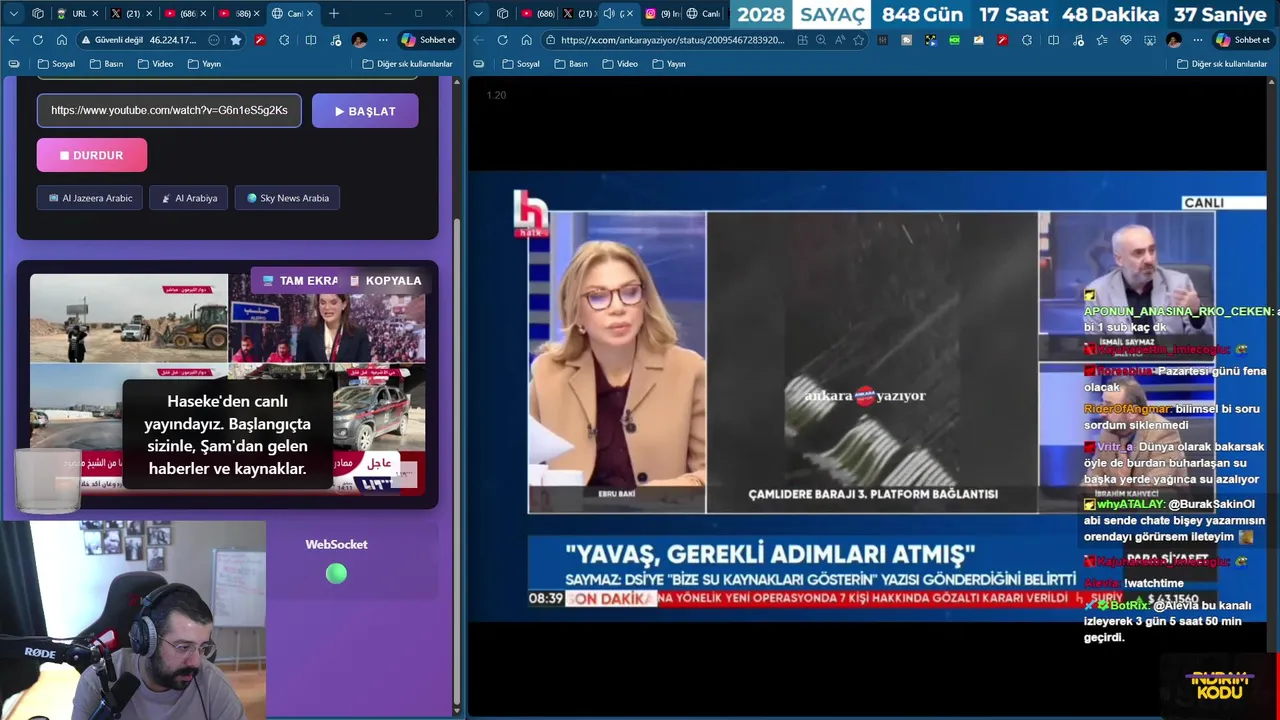Start read aloud from the x.com address bar

coord(840,40)
